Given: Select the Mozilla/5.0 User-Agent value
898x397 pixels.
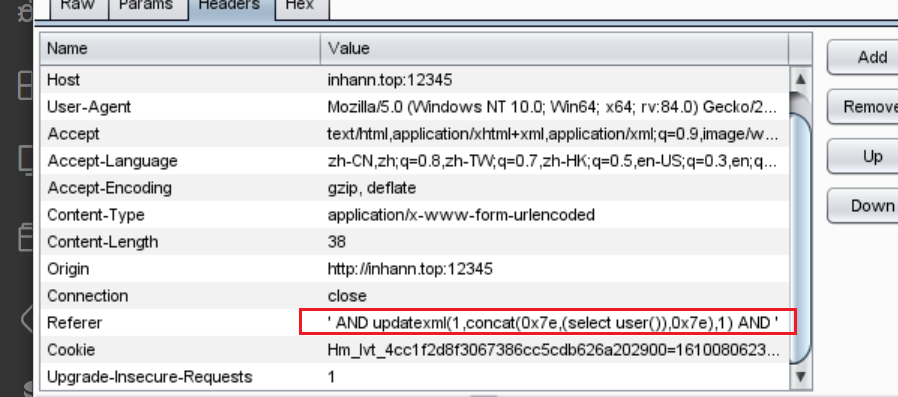Looking at the screenshot, I should point(554,107).
